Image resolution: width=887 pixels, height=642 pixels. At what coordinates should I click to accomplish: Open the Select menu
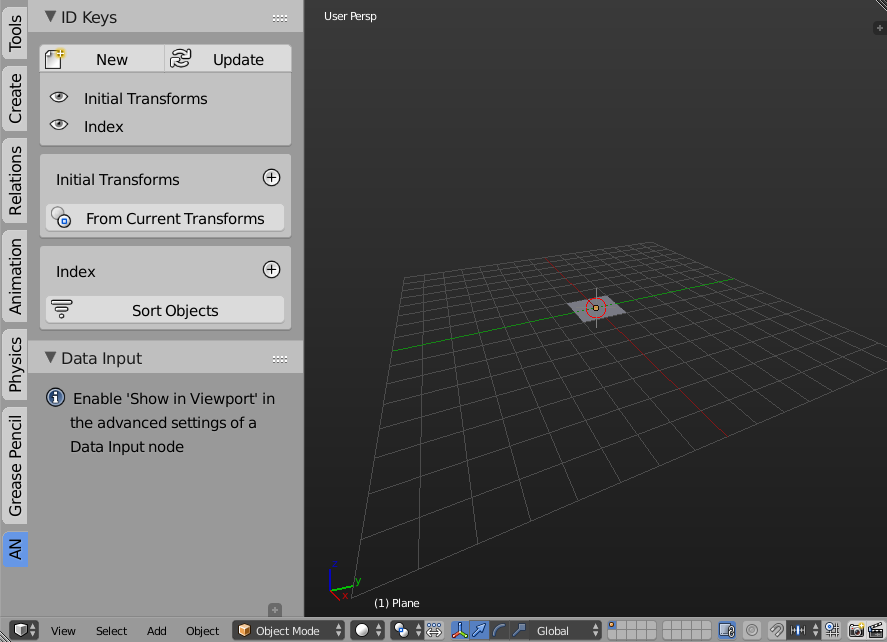click(x=111, y=631)
